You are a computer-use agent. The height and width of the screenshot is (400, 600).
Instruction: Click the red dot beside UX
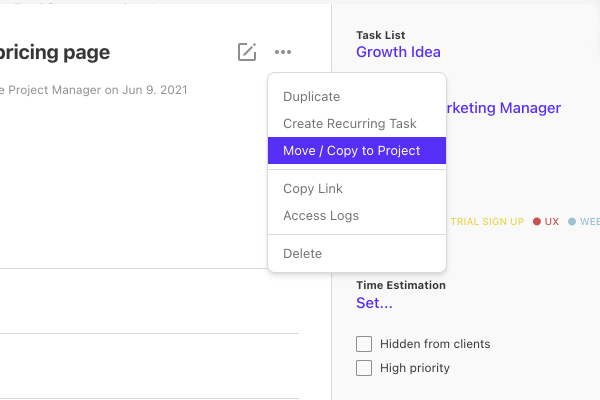click(537, 222)
